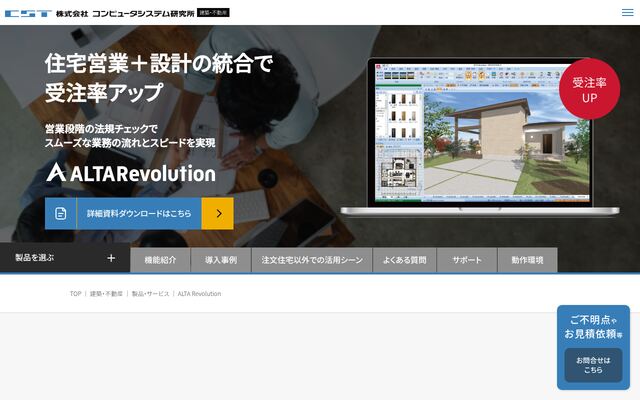Open the hamburger menu icon
Viewport: 640px width, 400px height.
tap(627, 13)
